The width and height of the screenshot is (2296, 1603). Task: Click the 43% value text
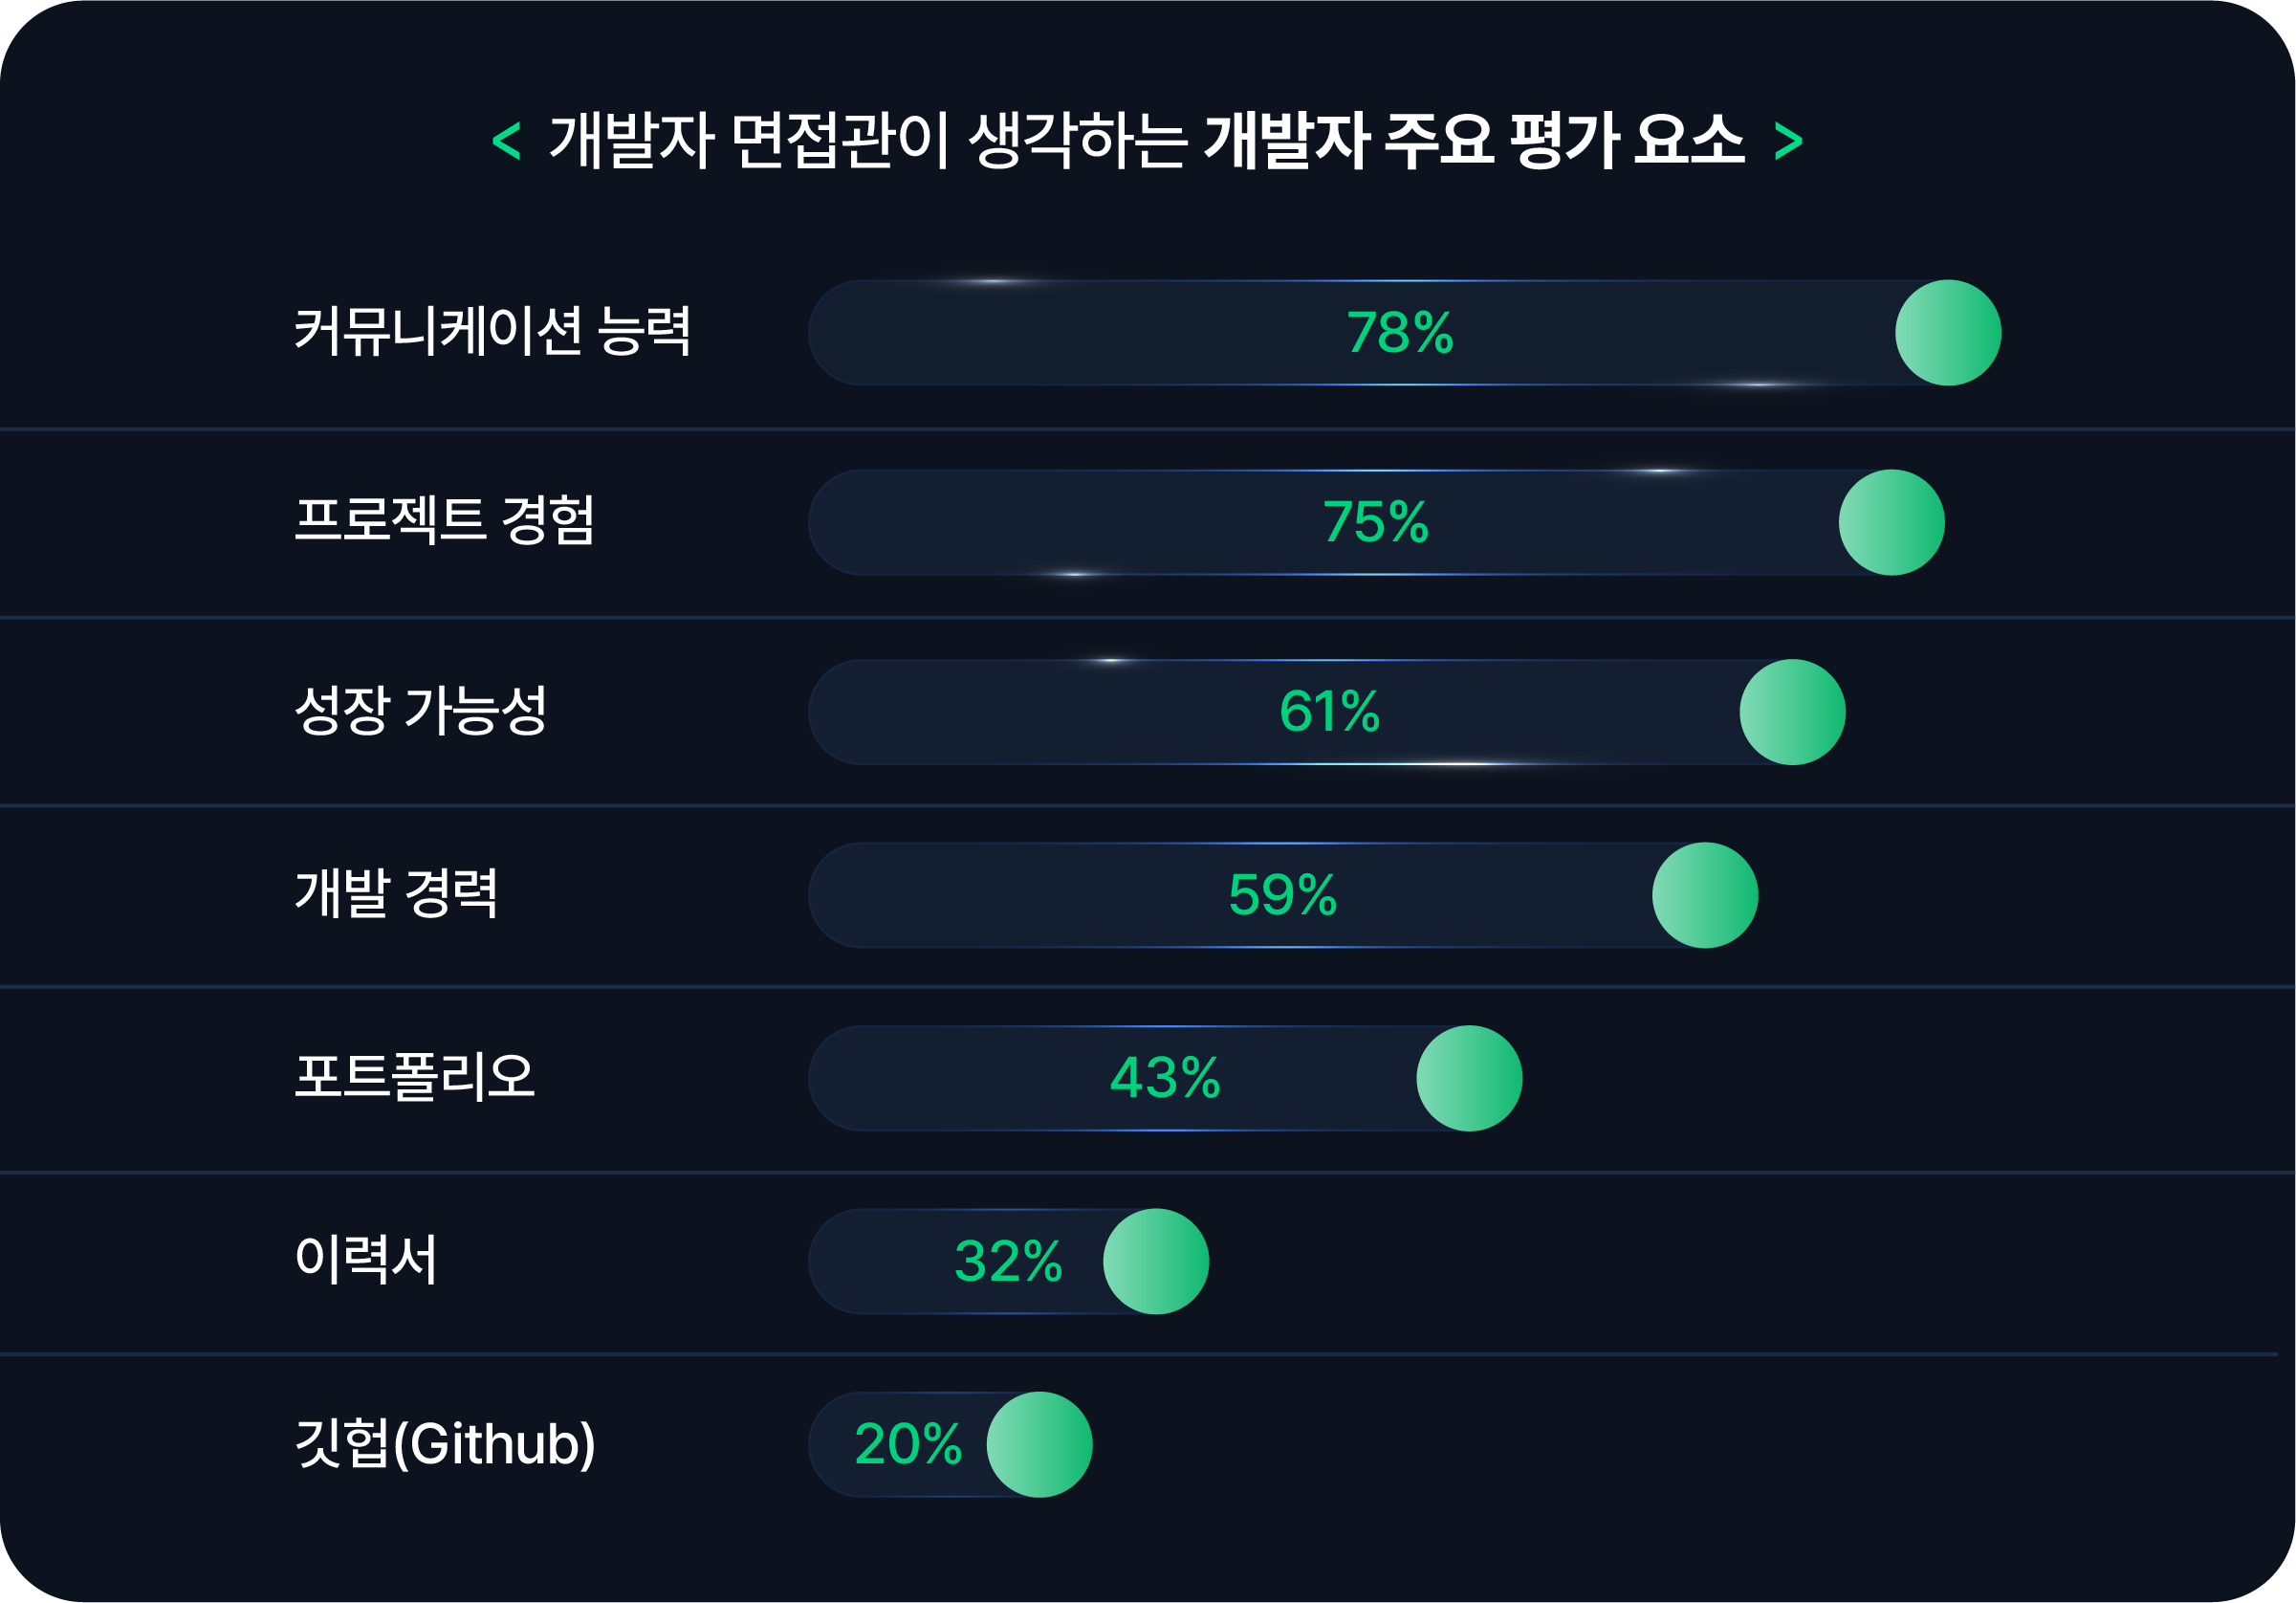coord(1165,1078)
